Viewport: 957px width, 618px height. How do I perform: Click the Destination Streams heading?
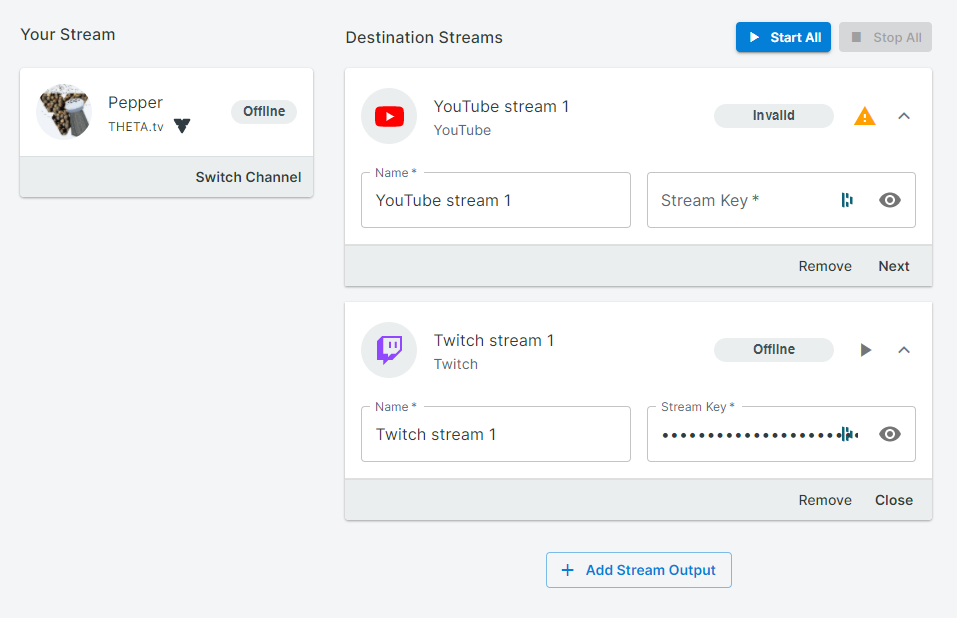[424, 37]
